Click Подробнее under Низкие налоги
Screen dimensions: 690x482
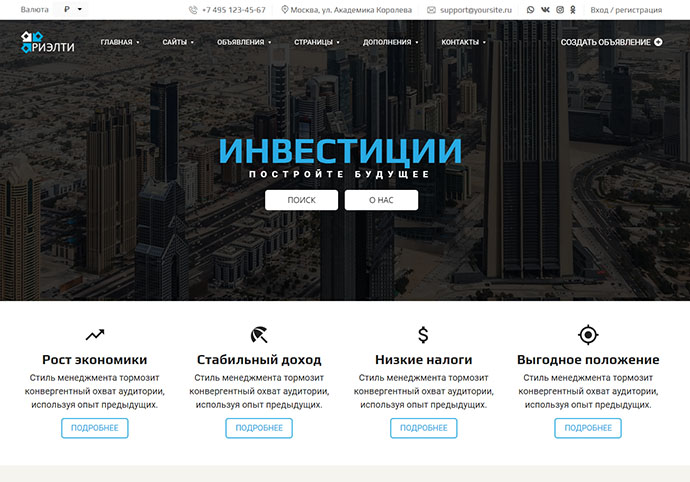click(x=423, y=428)
